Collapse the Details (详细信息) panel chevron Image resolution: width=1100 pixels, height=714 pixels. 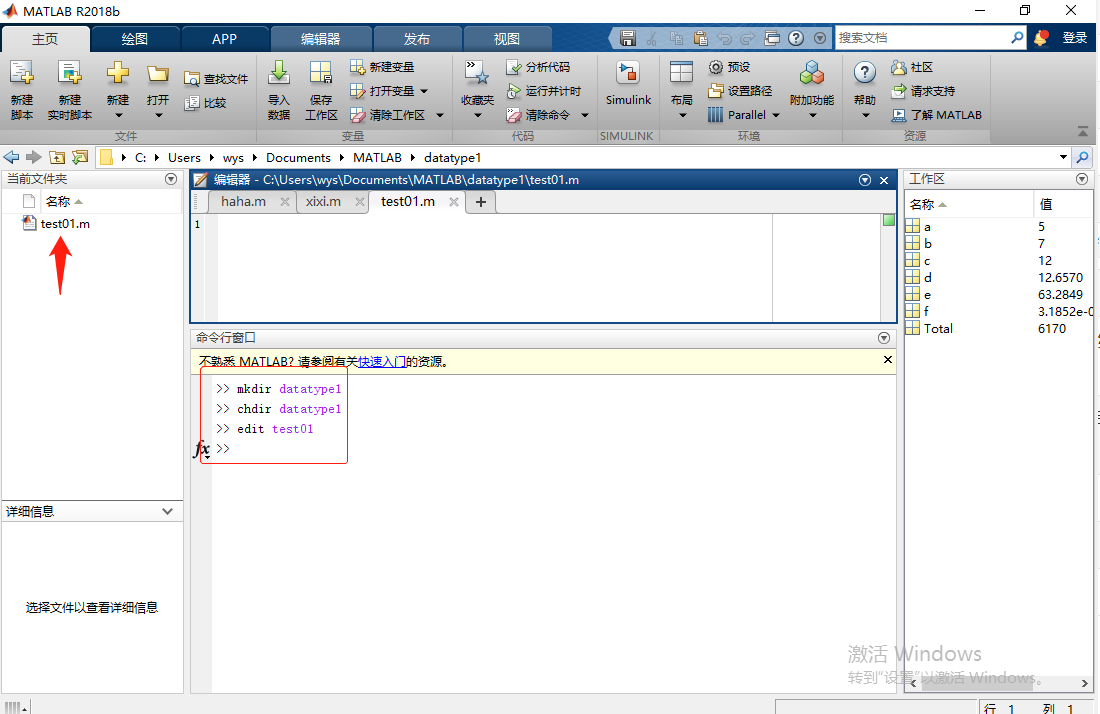(167, 511)
